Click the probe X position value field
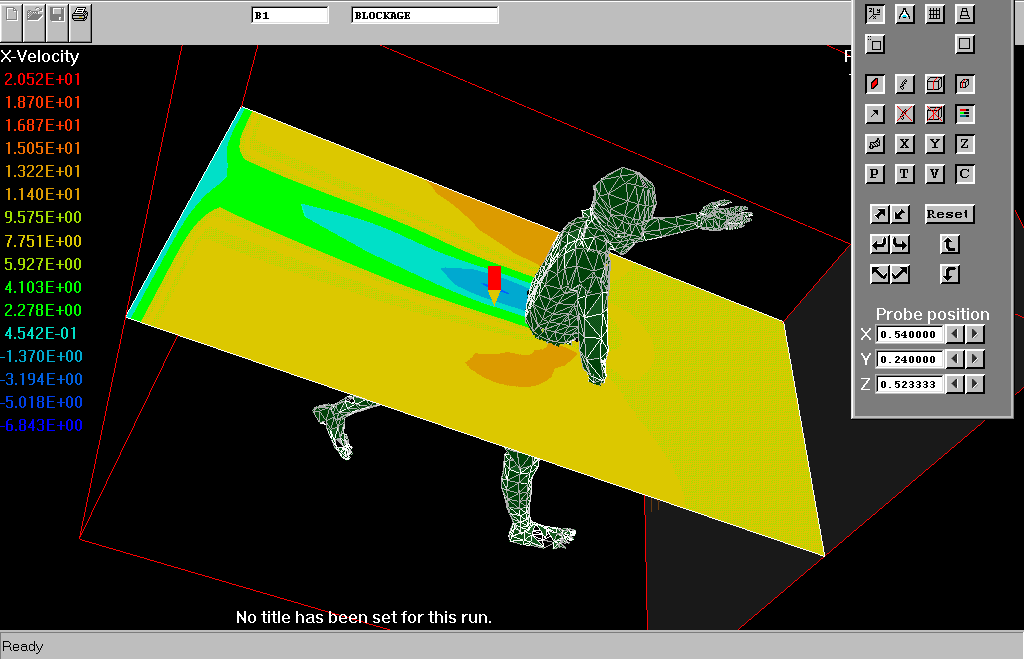The image size is (1024, 660). point(910,334)
